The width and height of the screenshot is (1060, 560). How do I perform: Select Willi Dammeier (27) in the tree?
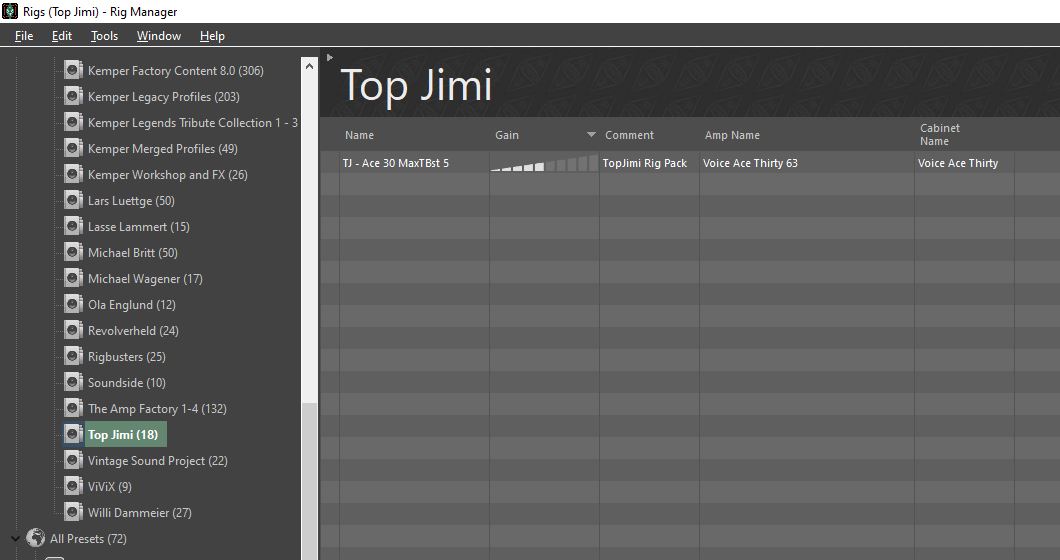pos(140,513)
